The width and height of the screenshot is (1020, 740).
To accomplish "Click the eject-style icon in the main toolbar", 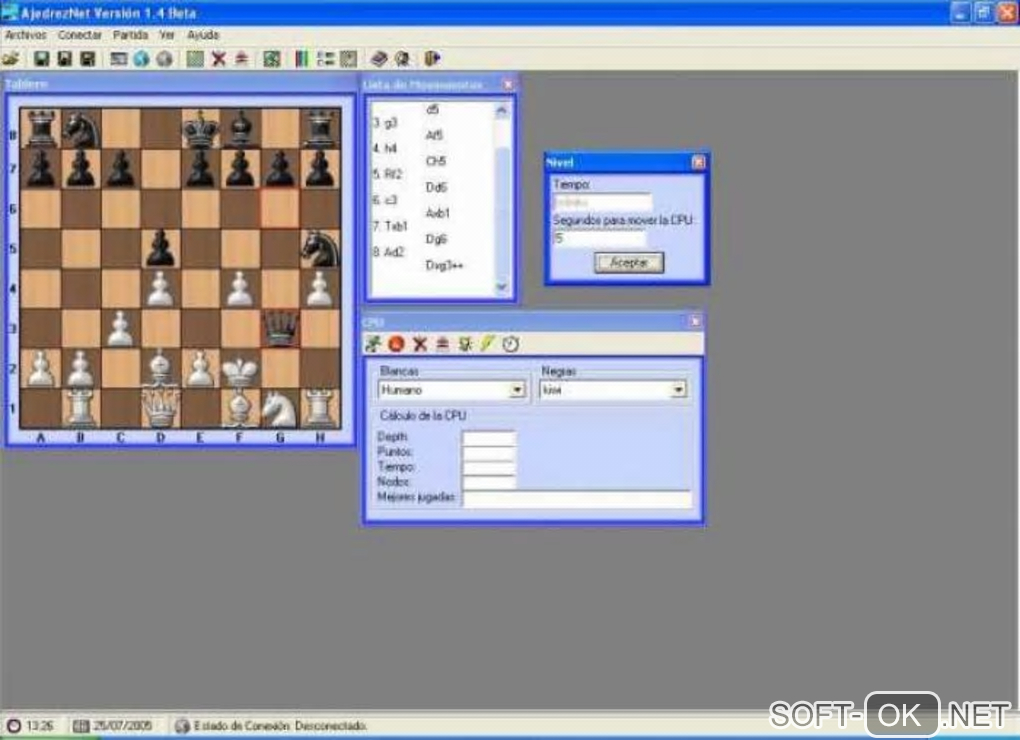I will pos(241,59).
